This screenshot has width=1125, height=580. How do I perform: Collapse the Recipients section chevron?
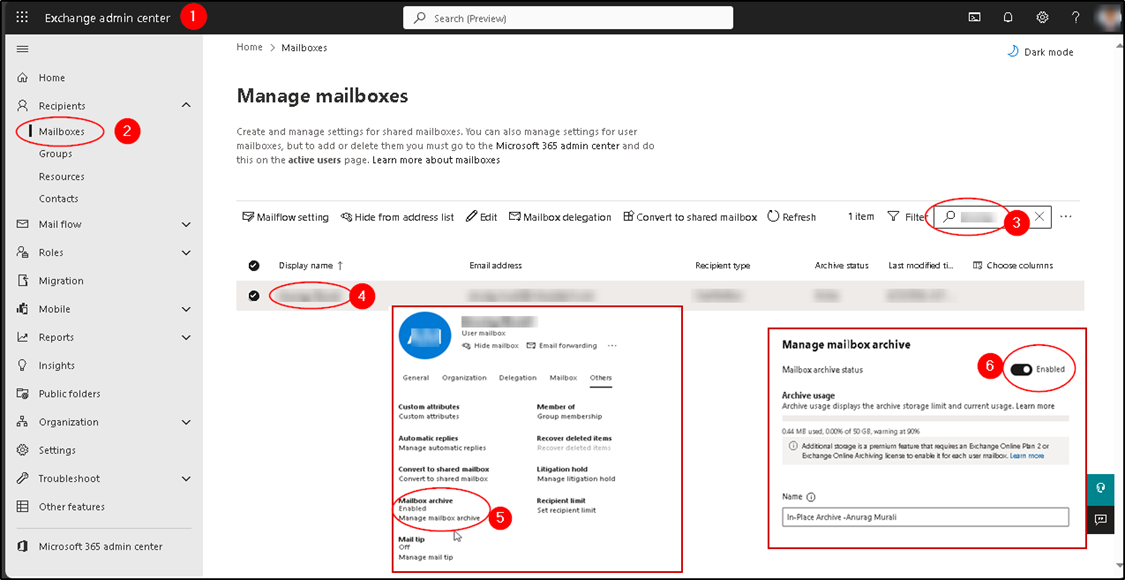(187, 106)
